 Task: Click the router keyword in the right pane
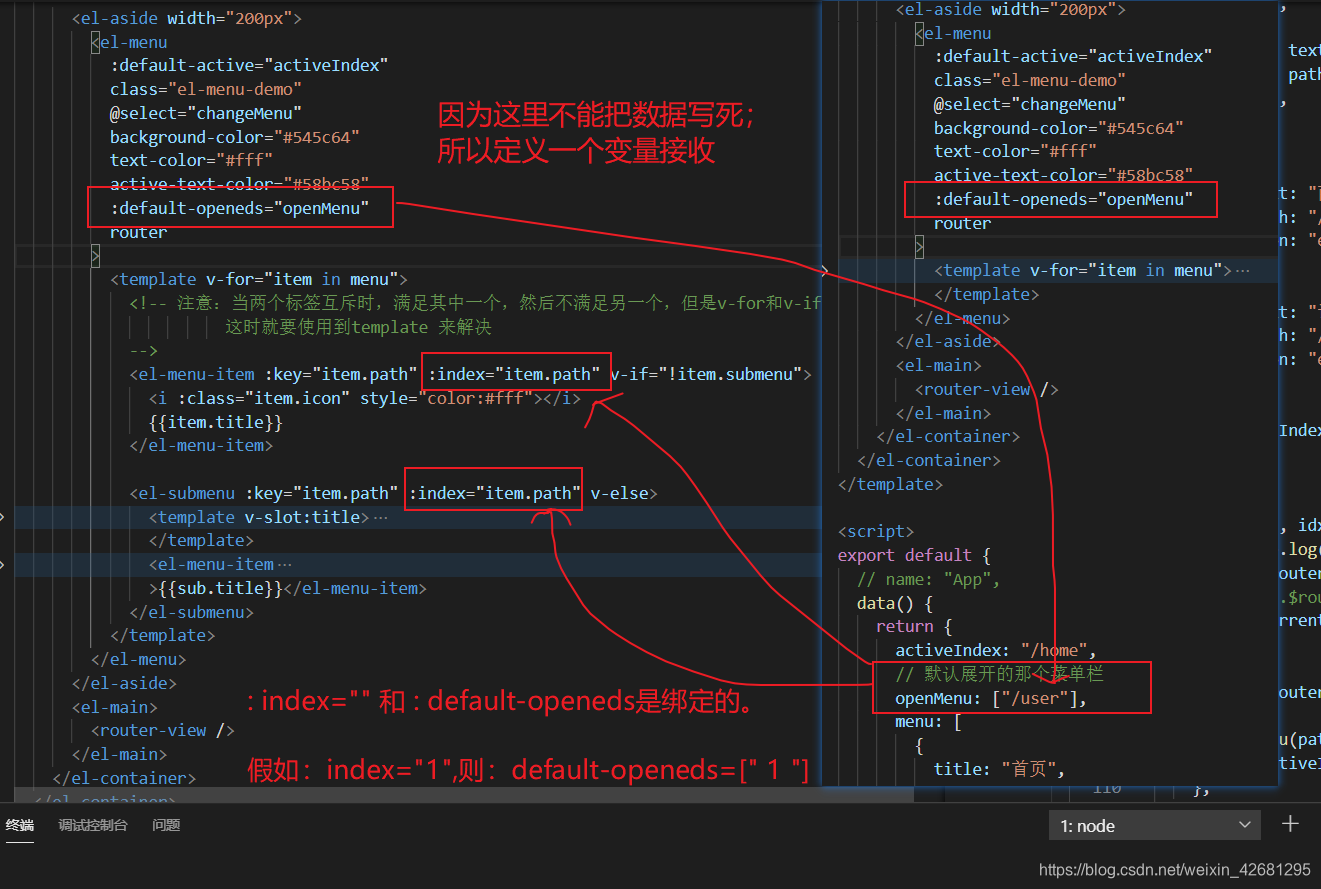961,222
